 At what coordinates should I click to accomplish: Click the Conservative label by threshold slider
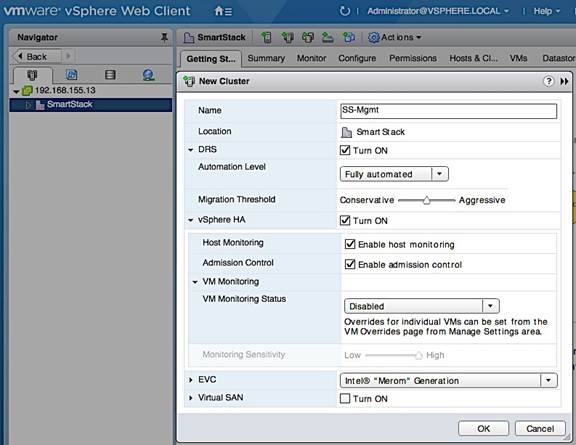click(x=367, y=200)
